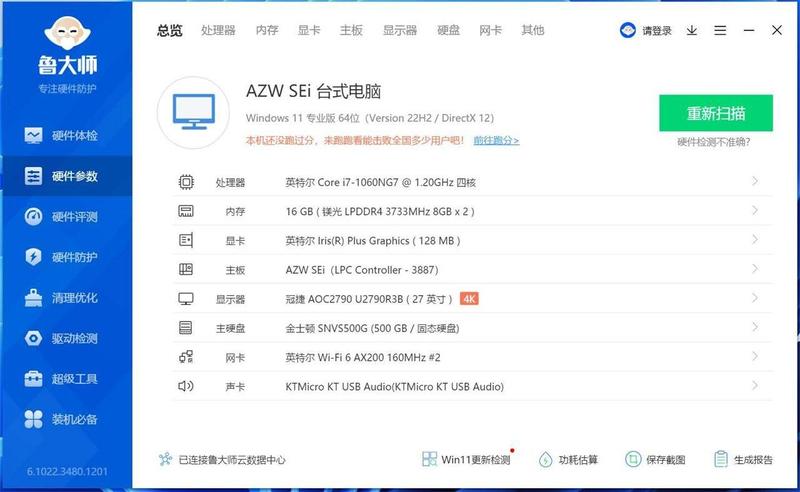
Task: Click version number 6.1022.3480.1201
Action: (x=67, y=471)
